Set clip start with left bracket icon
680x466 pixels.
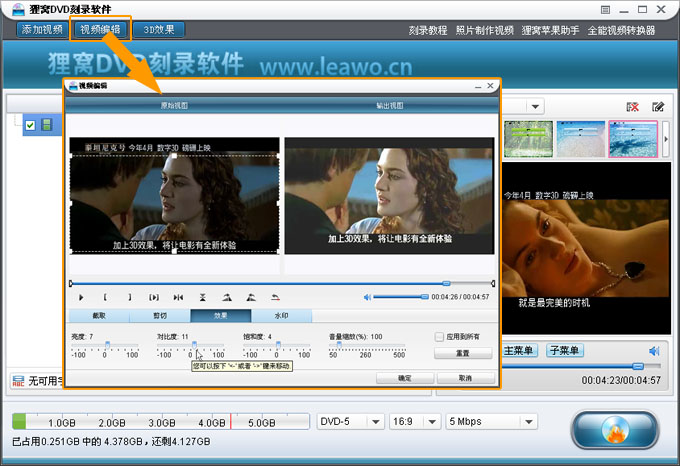[105, 297]
